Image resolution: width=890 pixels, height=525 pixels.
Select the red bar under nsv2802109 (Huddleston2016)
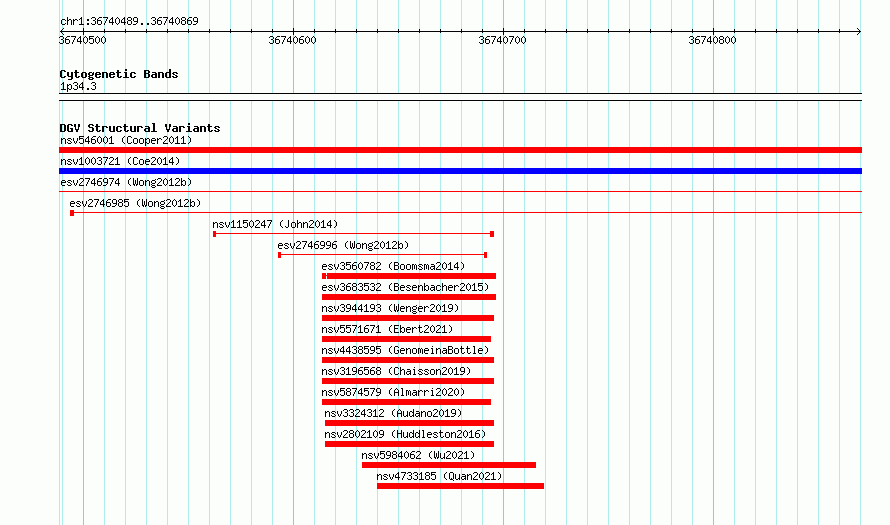(409, 444)
